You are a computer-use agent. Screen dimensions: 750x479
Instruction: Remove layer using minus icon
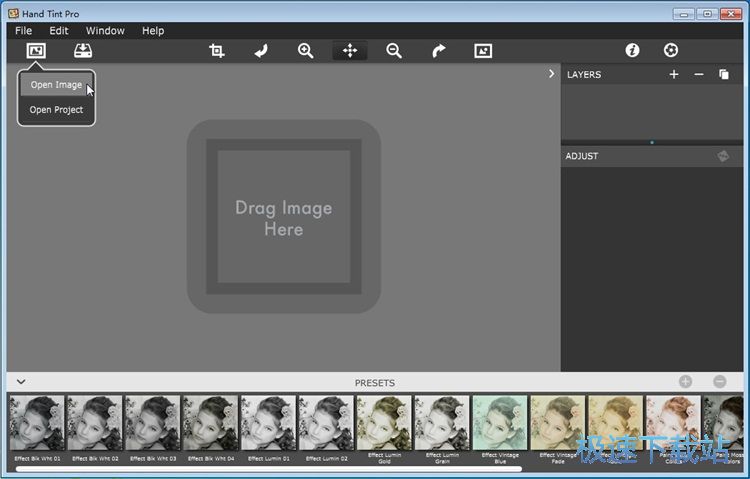coord(699,74)
